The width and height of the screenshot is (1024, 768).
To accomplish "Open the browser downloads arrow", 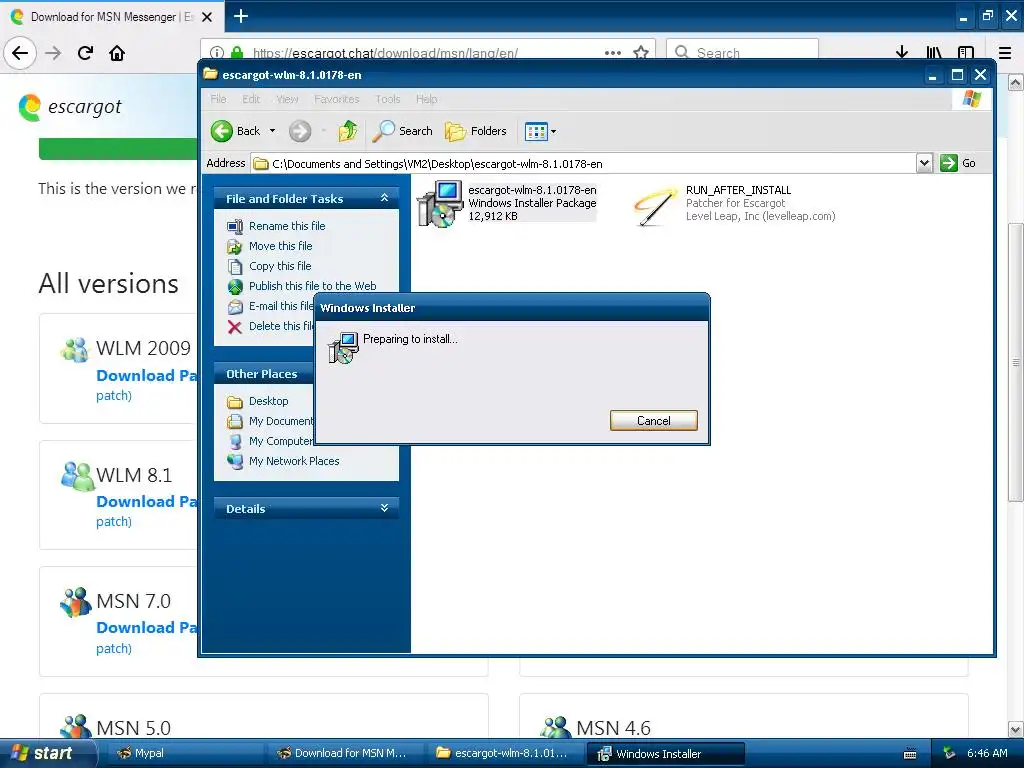I will (x=902, y=53).
